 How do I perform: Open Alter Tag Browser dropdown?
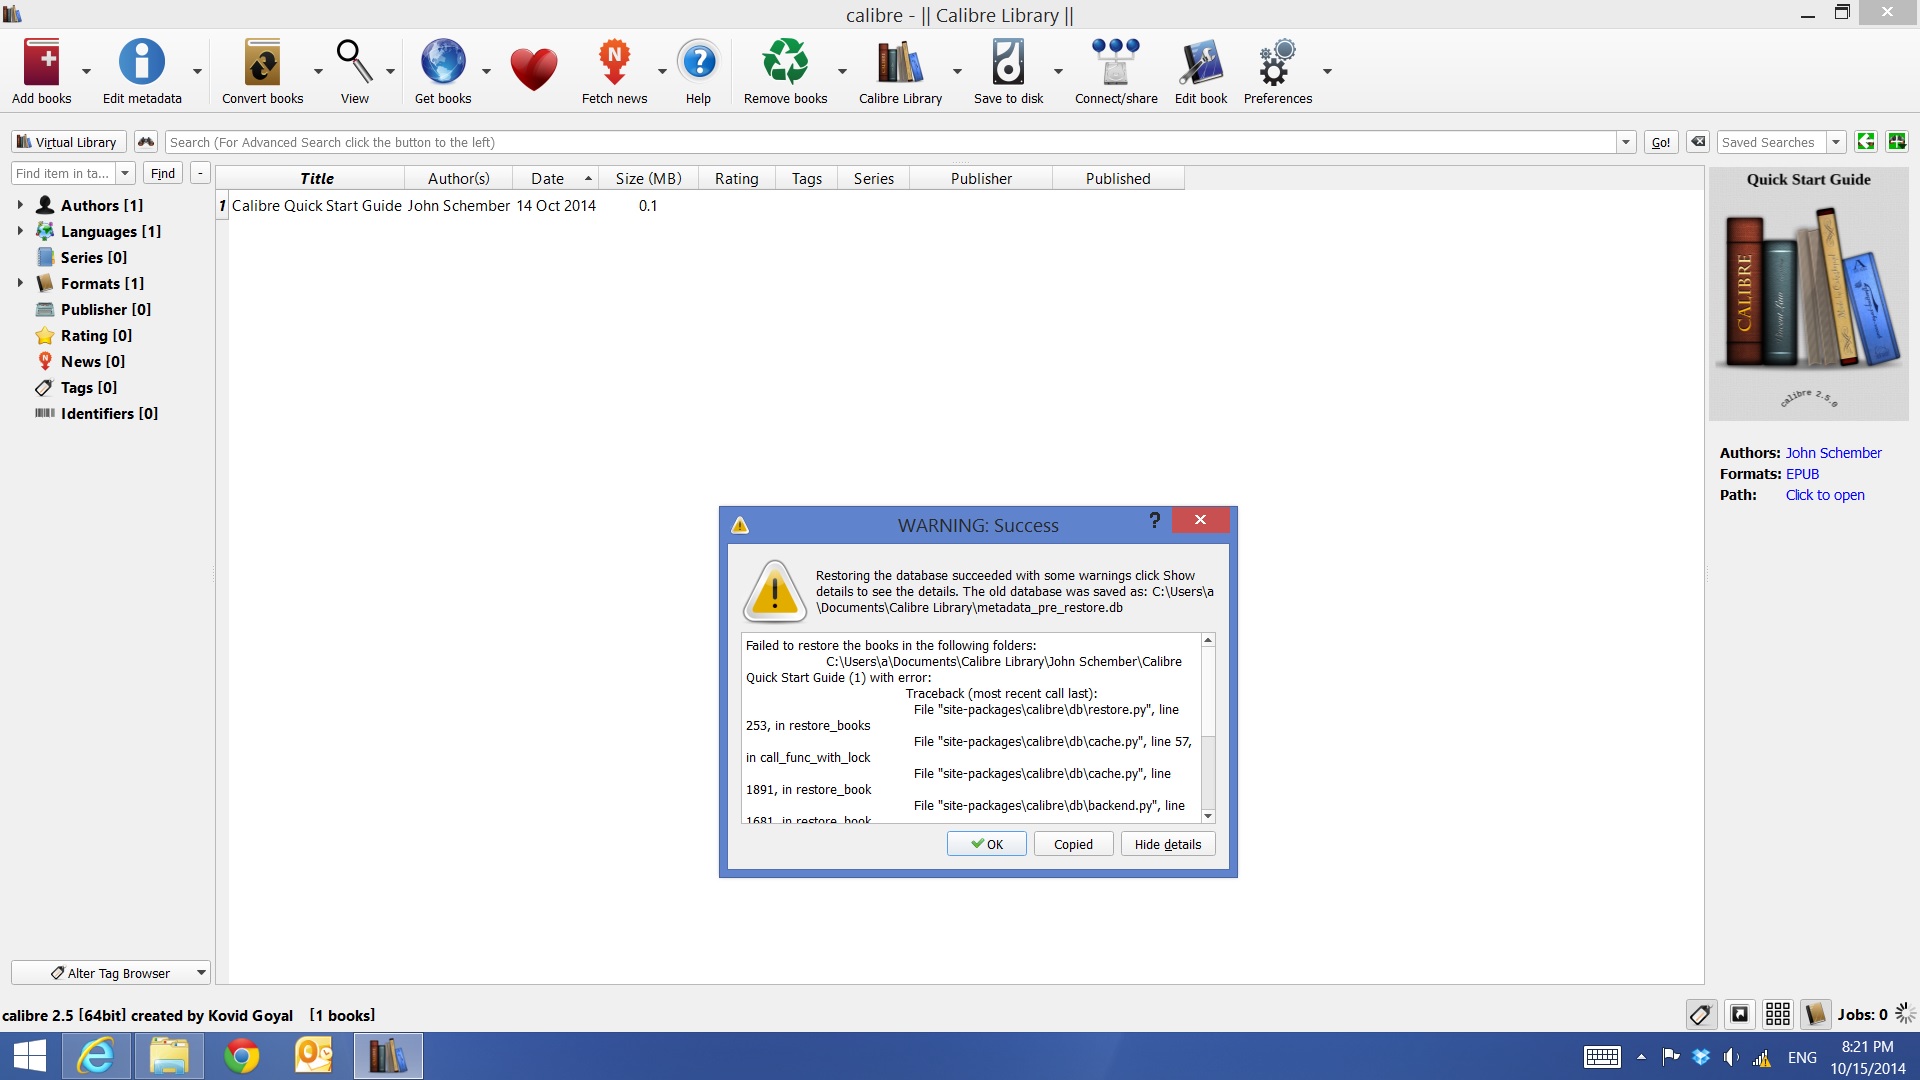click(110, 973)
